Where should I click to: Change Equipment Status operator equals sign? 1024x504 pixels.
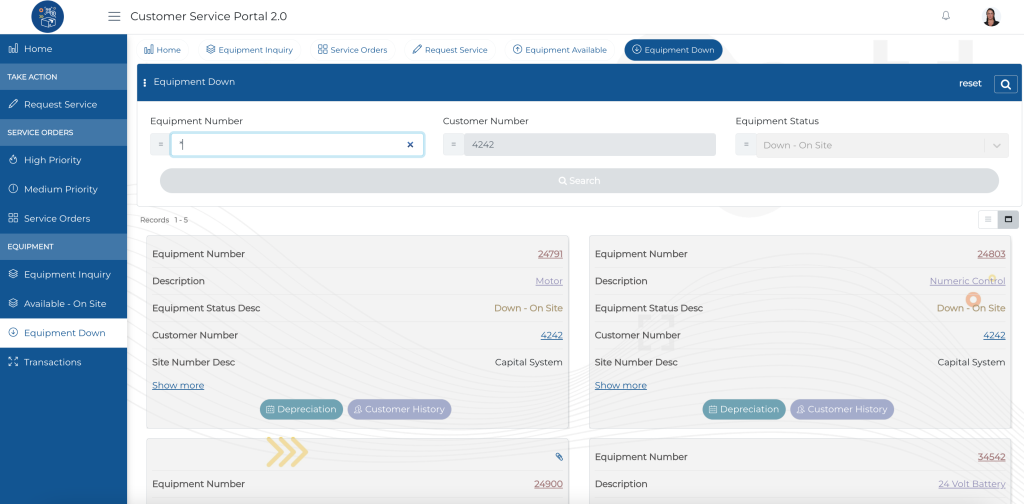746,145
